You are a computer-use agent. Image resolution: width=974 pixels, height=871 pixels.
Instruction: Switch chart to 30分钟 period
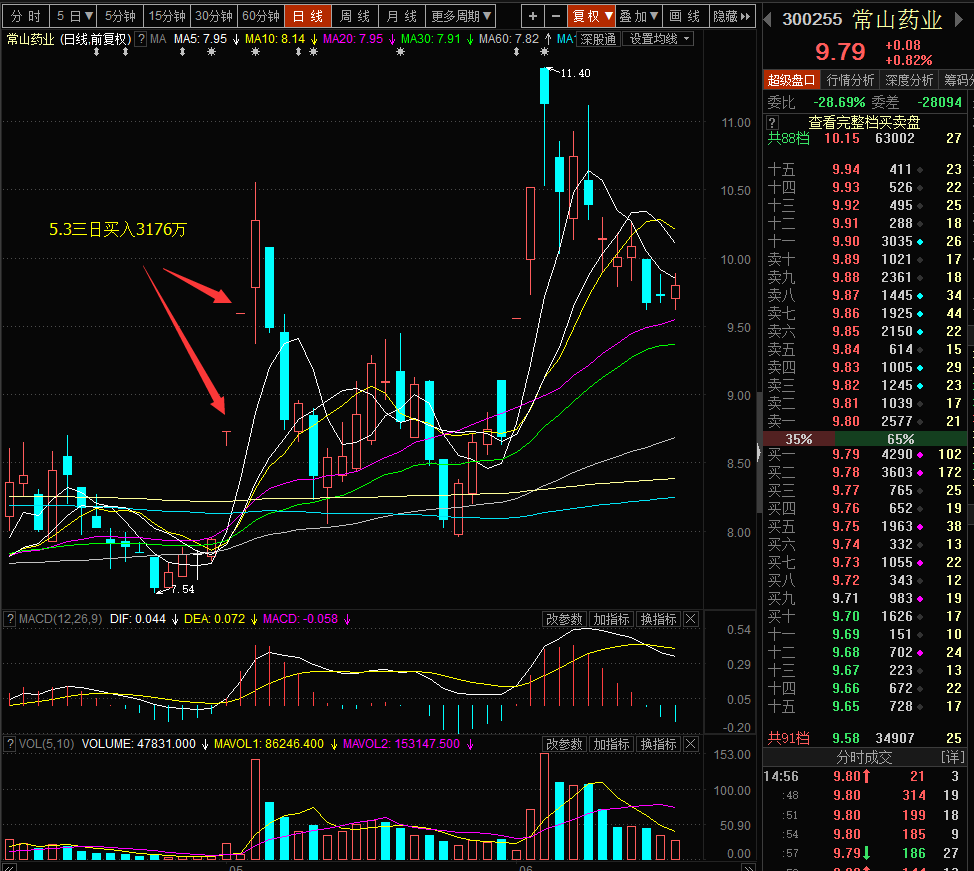[x=214, y=16]
